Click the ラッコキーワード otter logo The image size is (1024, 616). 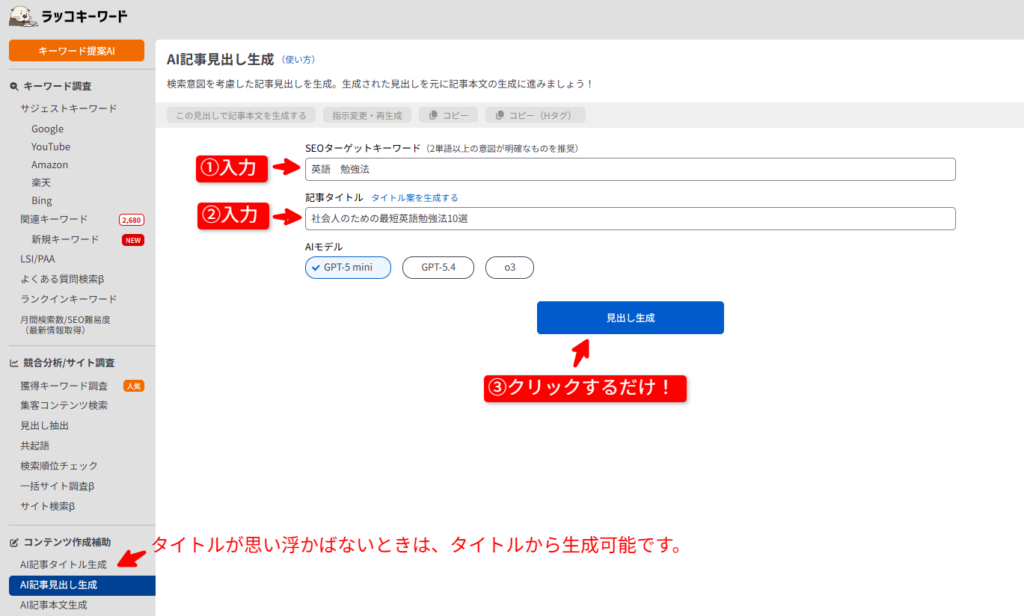coord(20,17)
